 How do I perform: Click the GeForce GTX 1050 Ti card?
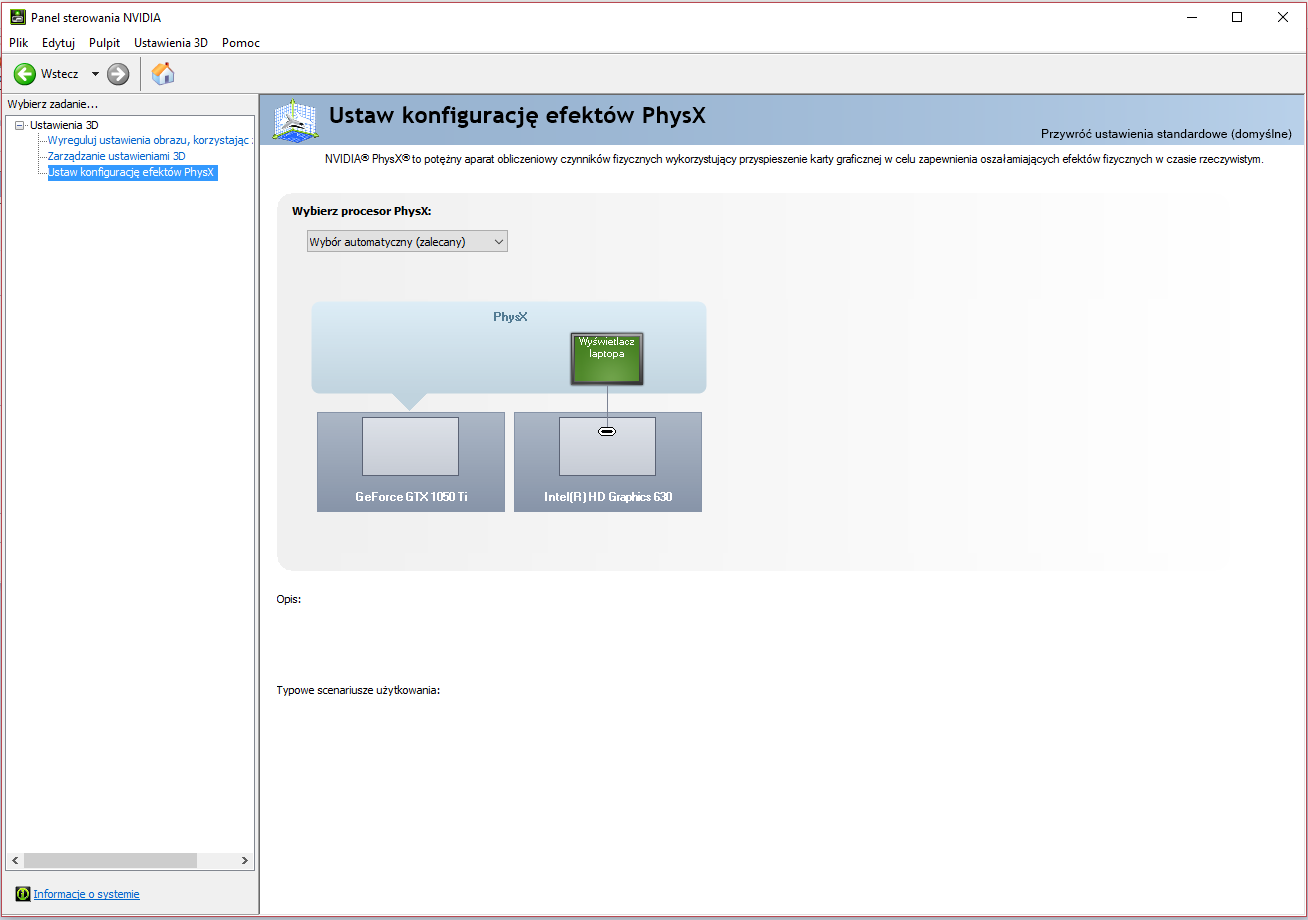point(411,462)
